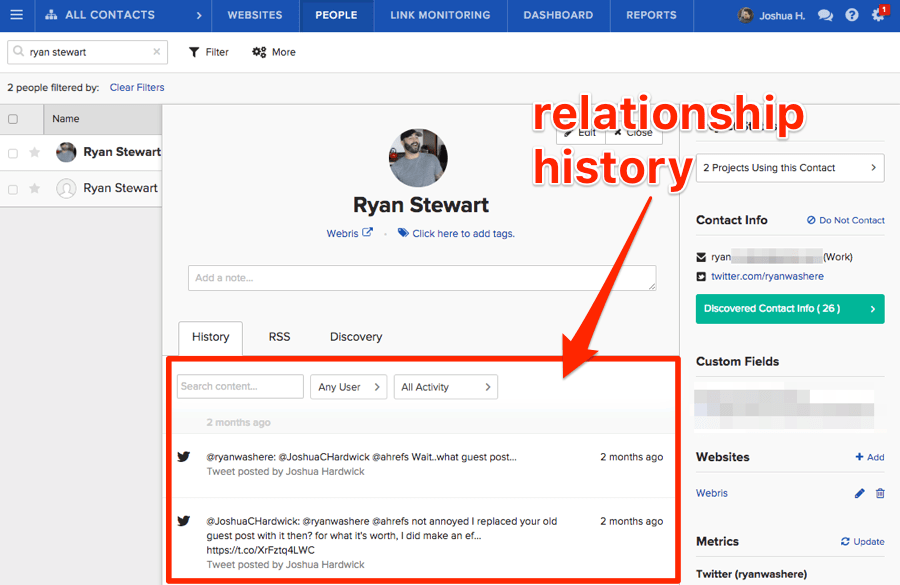Screen dimensions: 900x585
Task: Expand the Any User dropdown
Action: coord(349,387)
